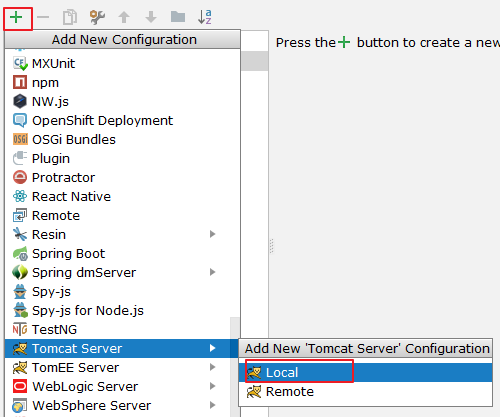500x417 pixels.
Task: Click the Copy Configuration toolbar icon
Action: coord(70,17)
